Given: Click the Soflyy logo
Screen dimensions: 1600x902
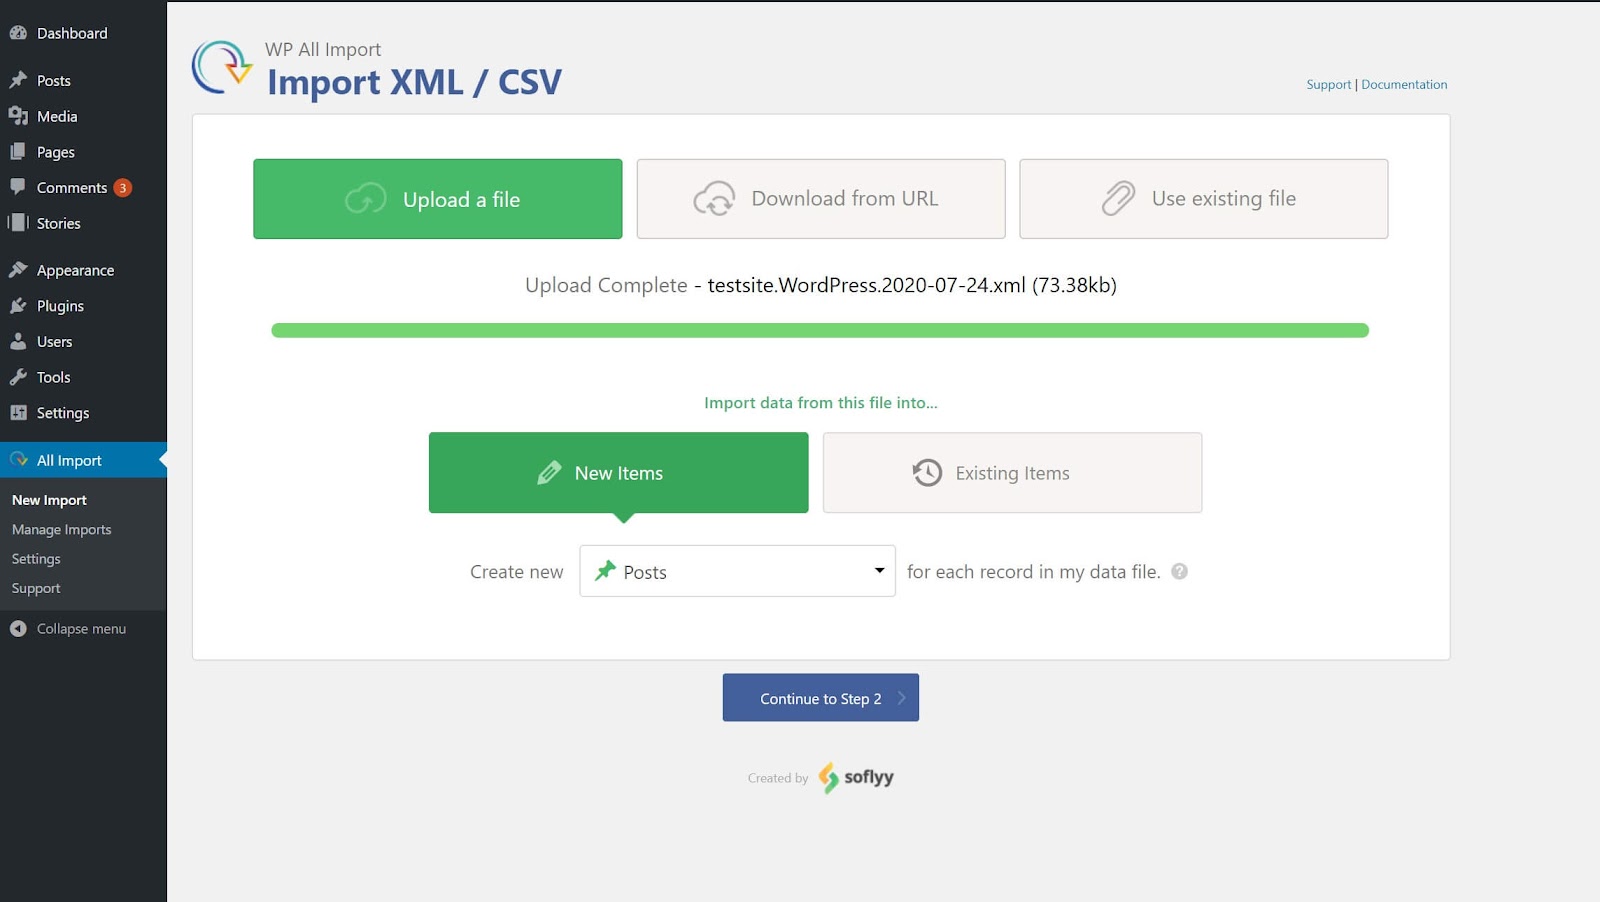Looking at the screenshot, I should click(856, 777).
